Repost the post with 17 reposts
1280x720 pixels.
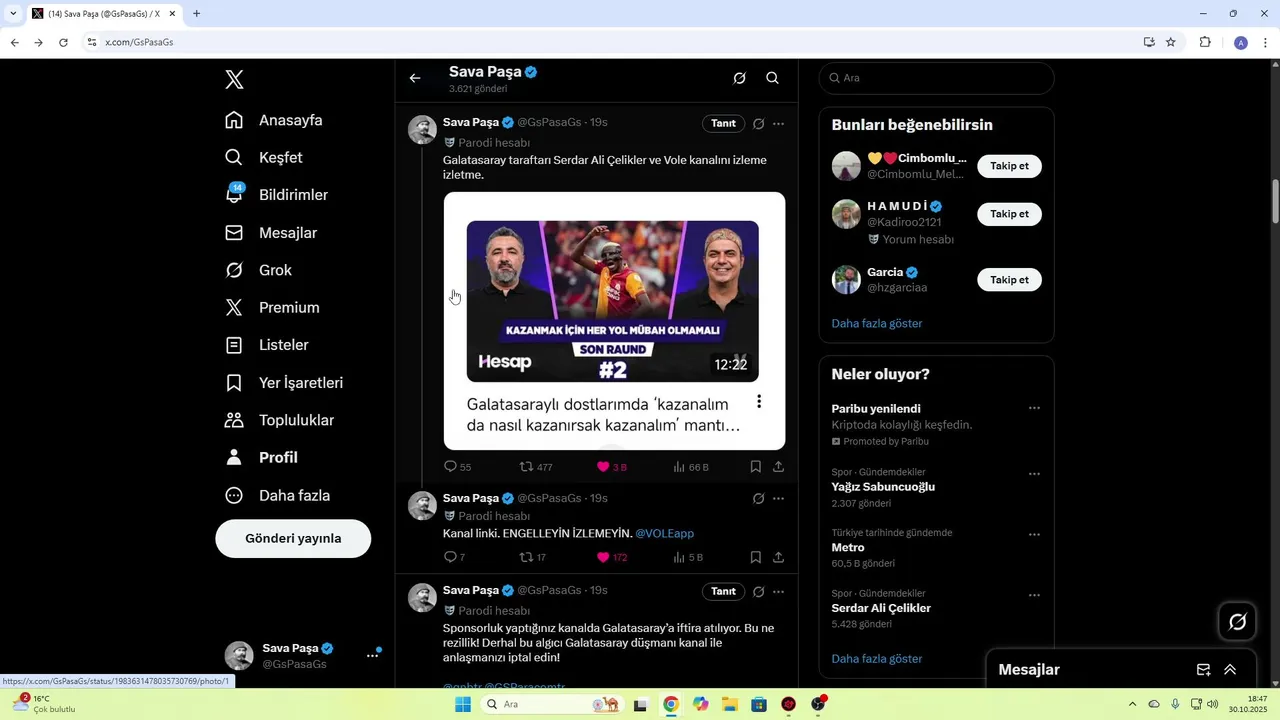(533, 557)
